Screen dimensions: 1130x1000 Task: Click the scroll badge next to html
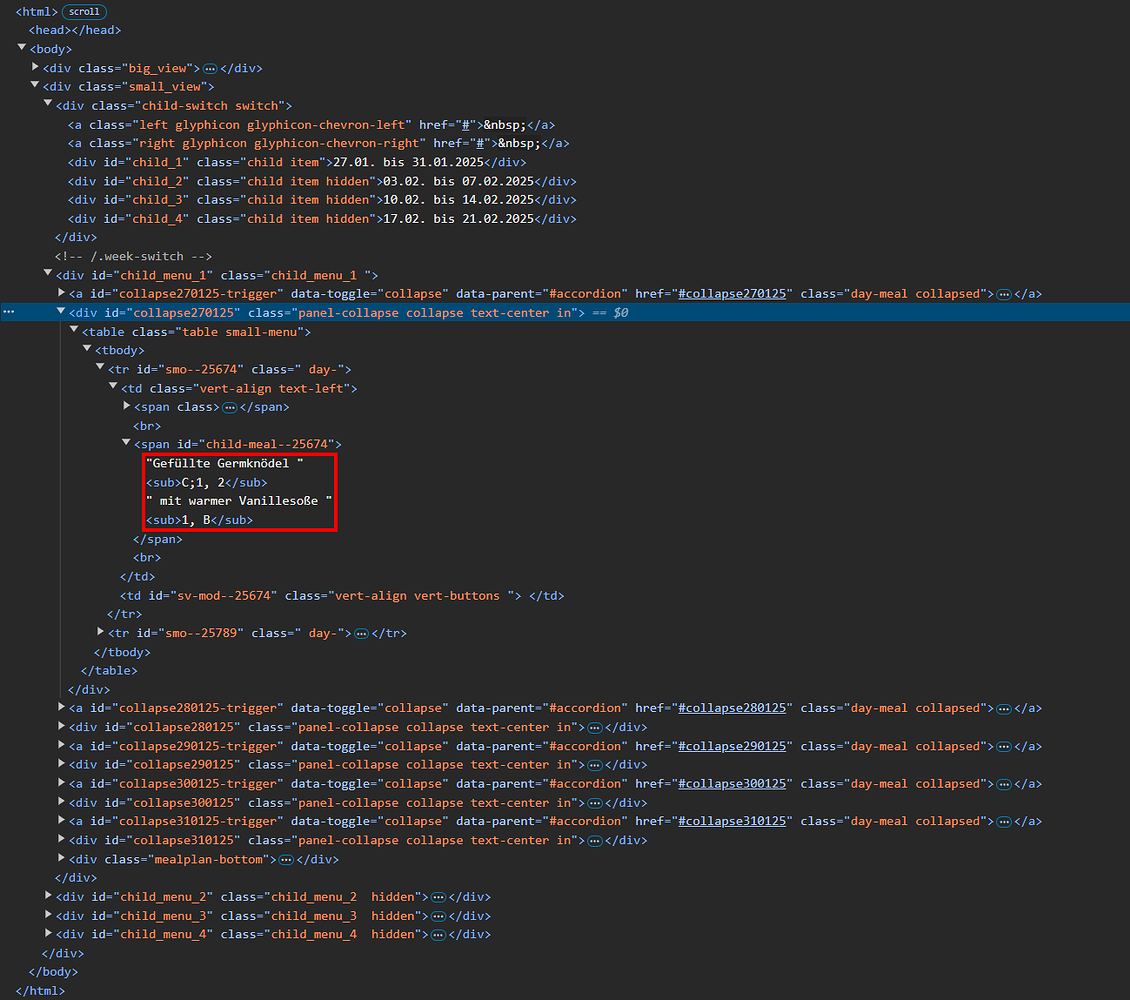pyautogui.click(x=83, y=11)
